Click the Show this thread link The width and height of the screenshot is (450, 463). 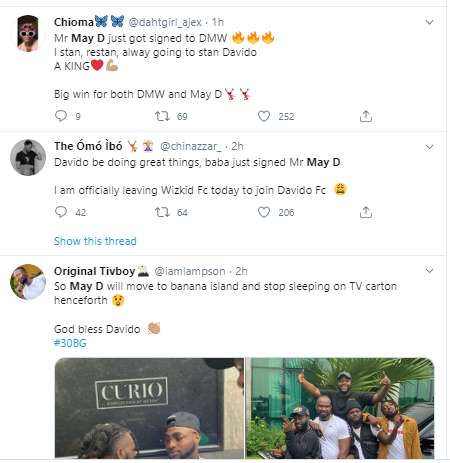coord(95,241)
